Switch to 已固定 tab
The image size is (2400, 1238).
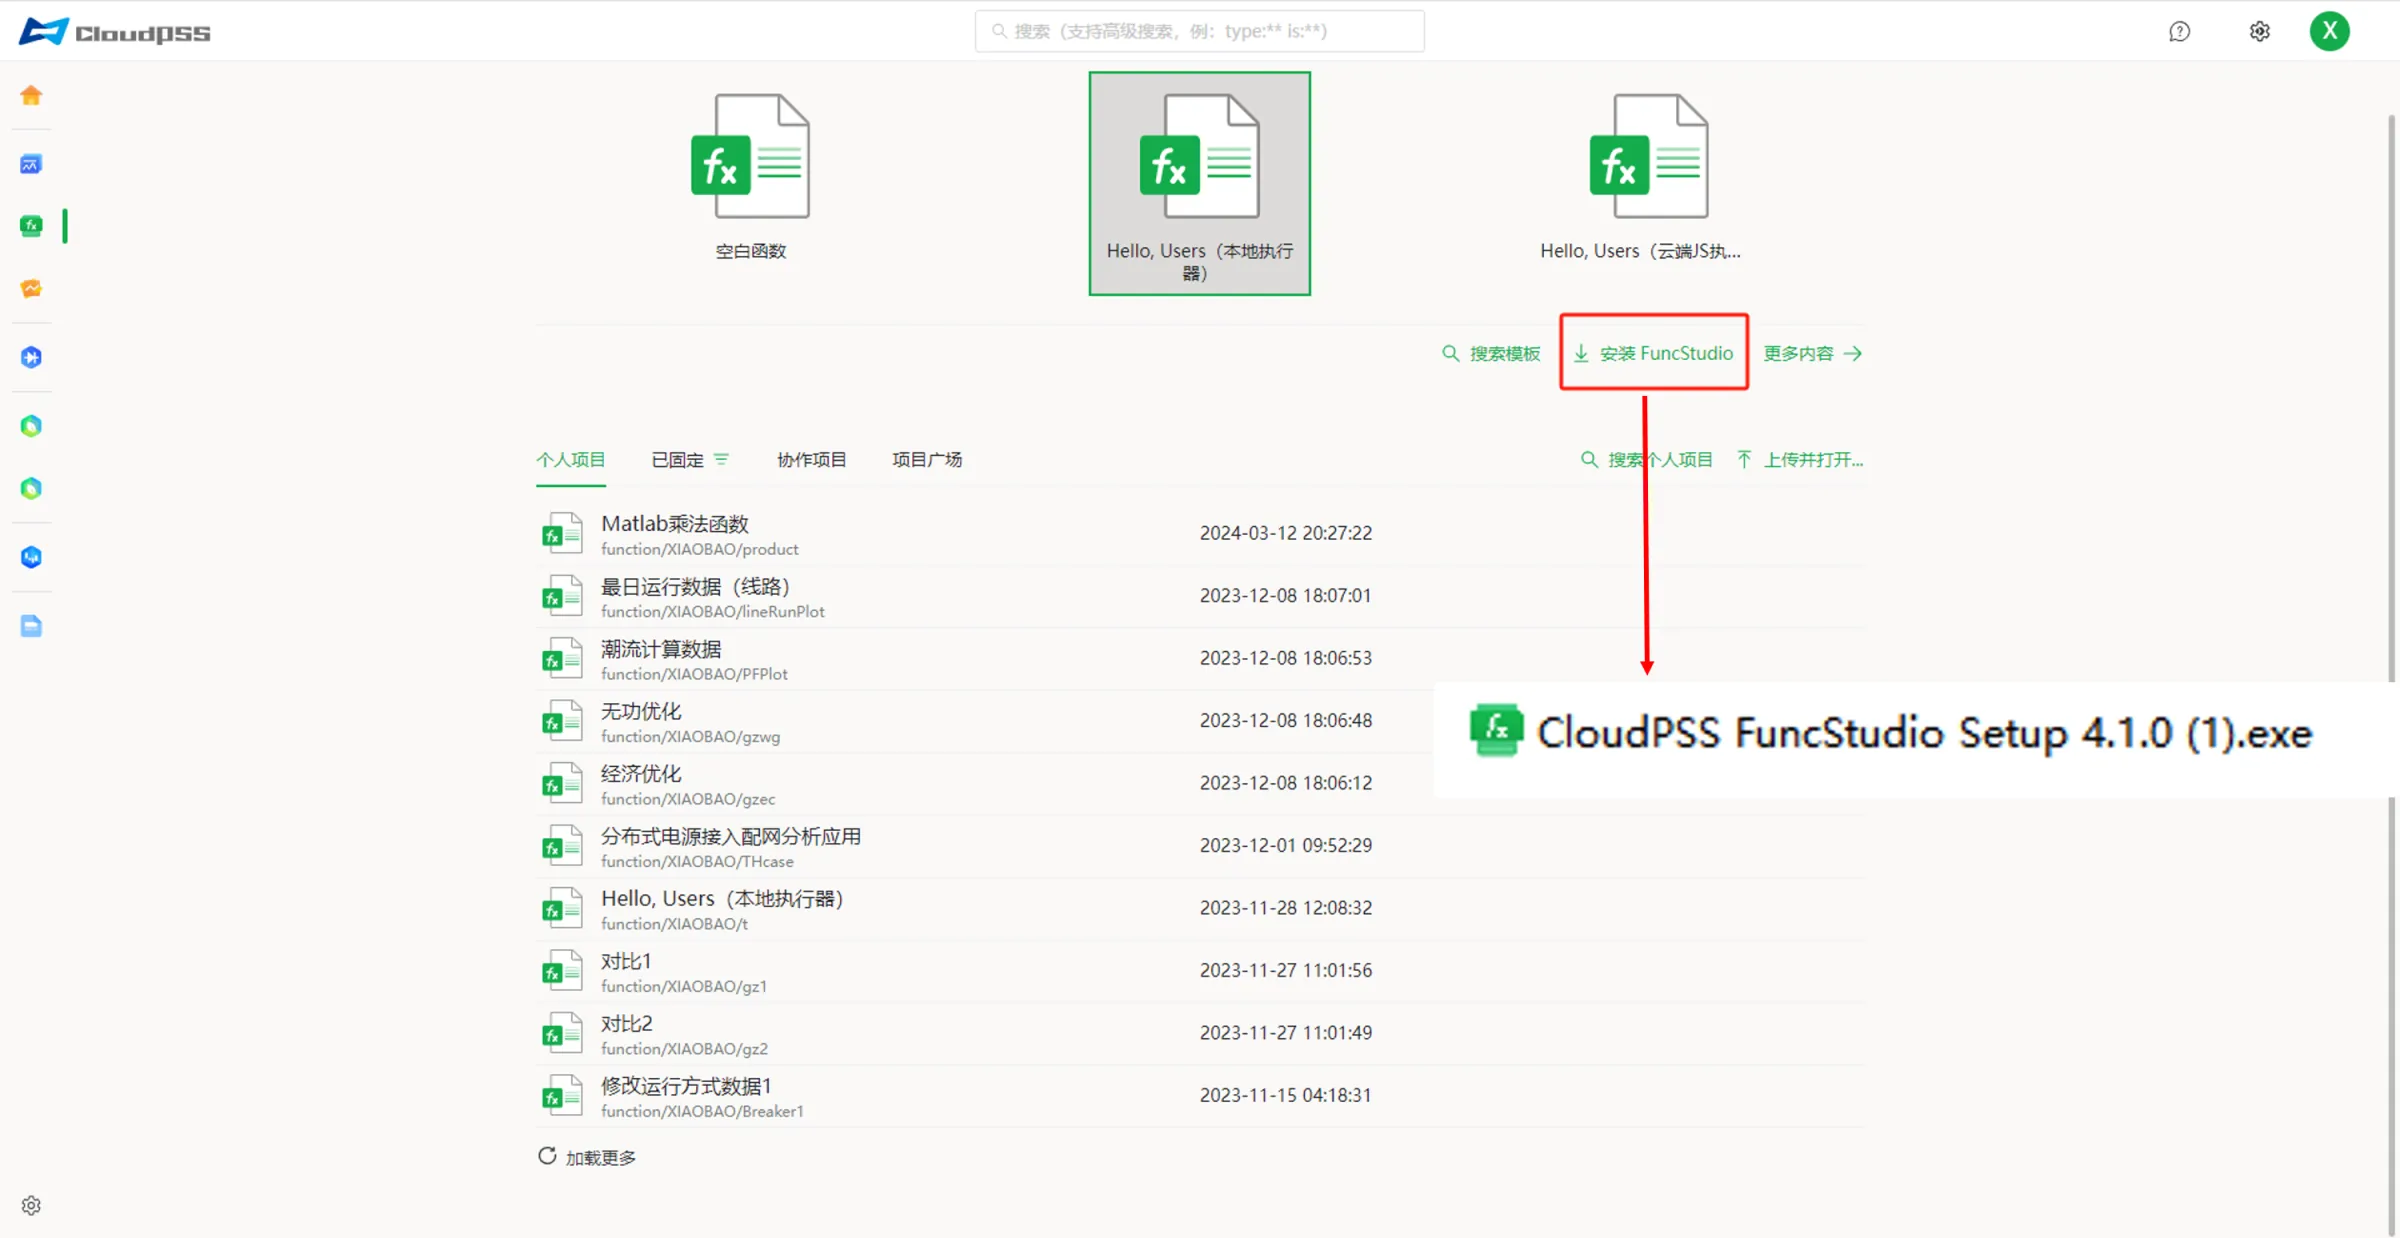click(x=678, y=460)
